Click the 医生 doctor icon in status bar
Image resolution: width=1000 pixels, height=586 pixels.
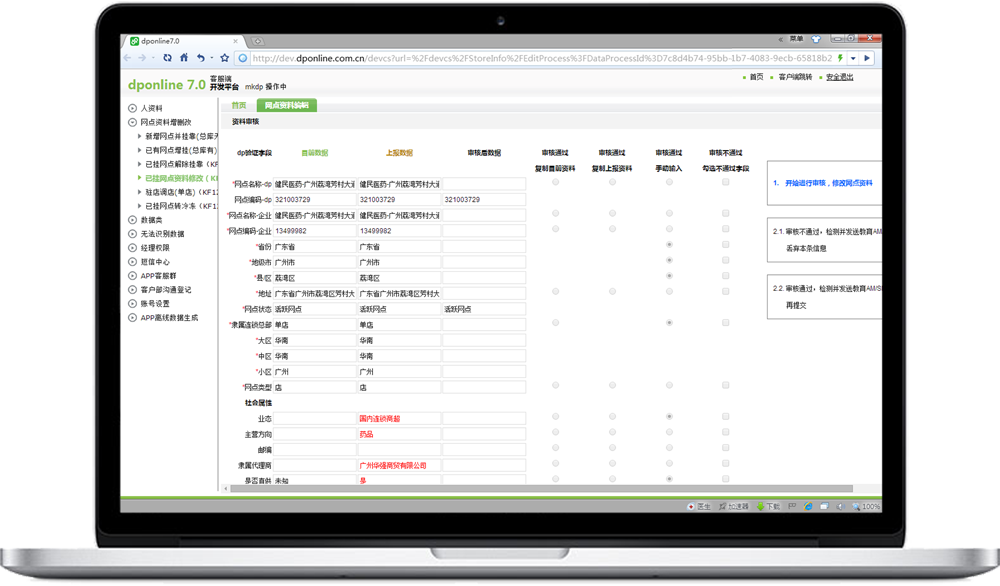click(x=692, y=507)
